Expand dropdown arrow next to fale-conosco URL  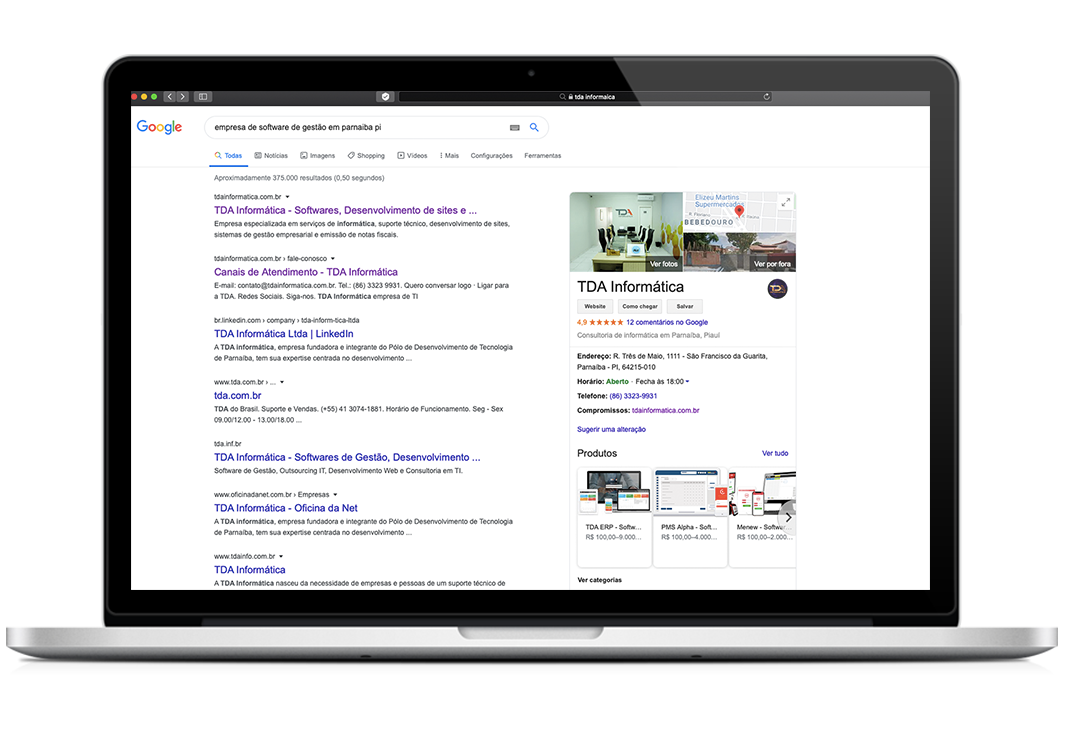pyautogui.click(x=332, y=259)
